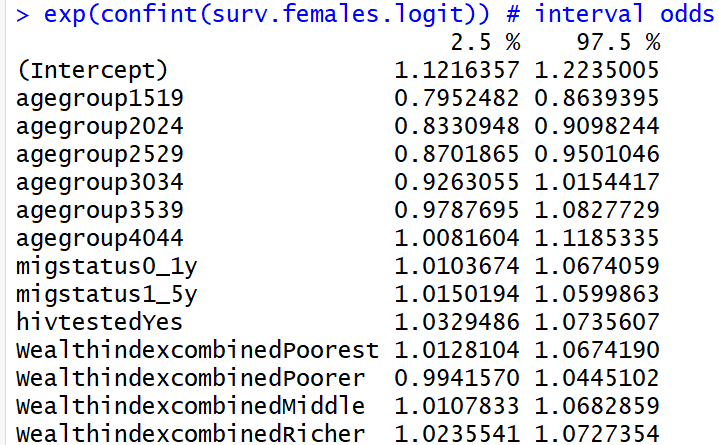The image size is (719, 445).
Task: Select the WealthindexcombinedMiddle row label
Action: tap(191, 407)
